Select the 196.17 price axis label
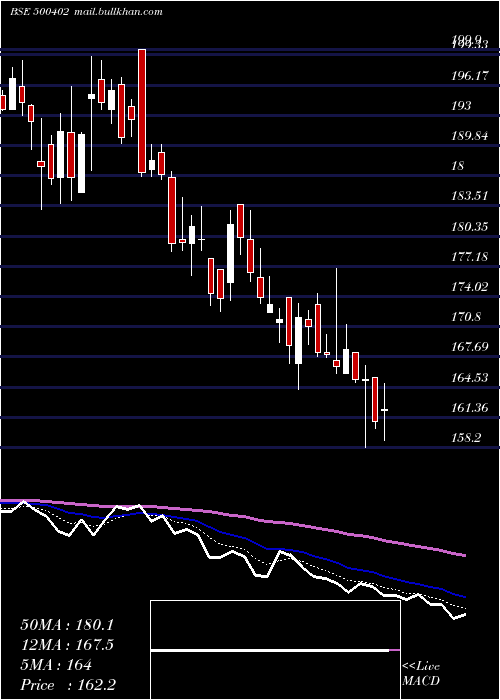Viewport: 500px width, 700px height. point(470,76)
